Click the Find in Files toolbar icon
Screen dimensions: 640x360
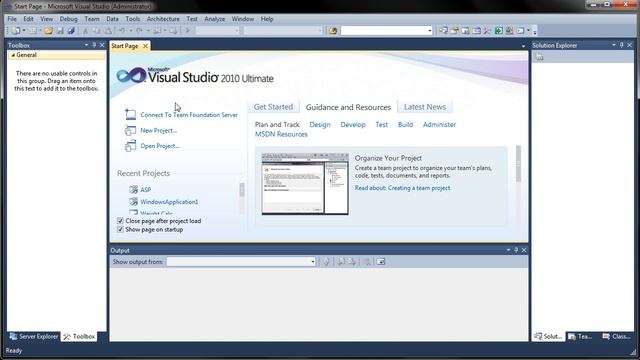pyautogui.click(x=333, y=31)
